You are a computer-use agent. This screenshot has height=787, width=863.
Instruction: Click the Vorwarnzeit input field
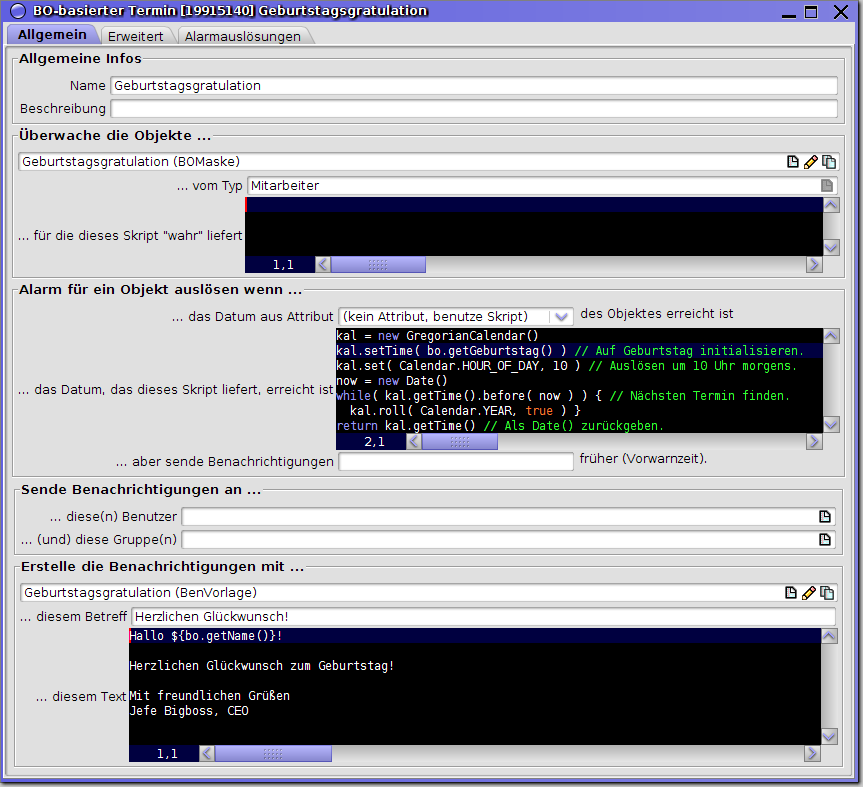456,462
